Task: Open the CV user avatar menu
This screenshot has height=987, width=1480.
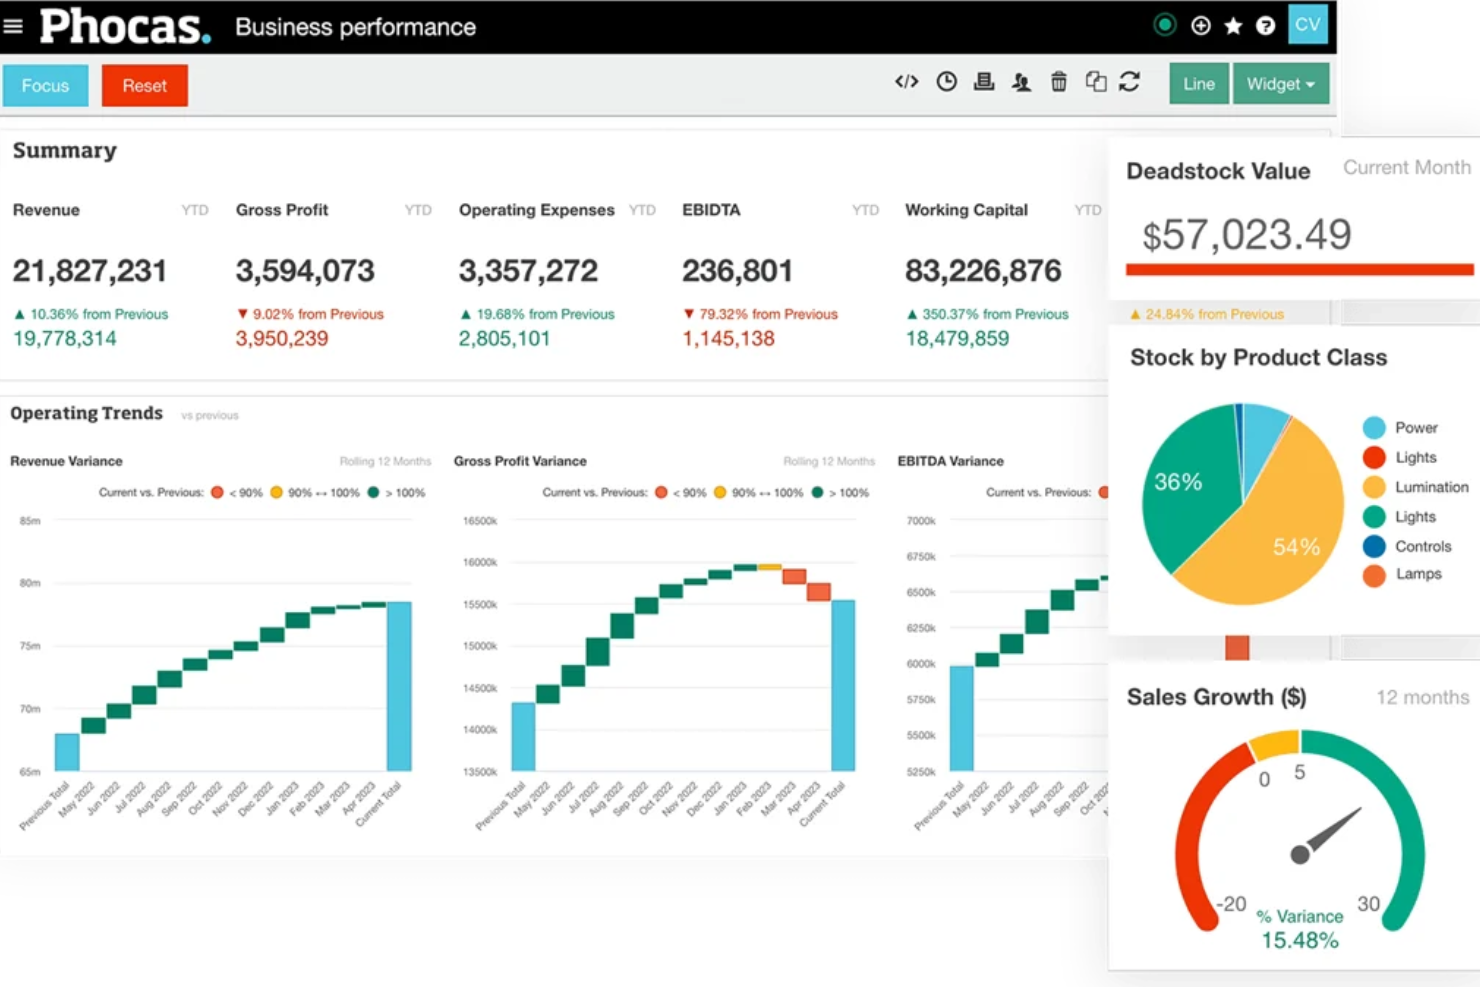Action: pyautogui.click(x=1308, y=25)
